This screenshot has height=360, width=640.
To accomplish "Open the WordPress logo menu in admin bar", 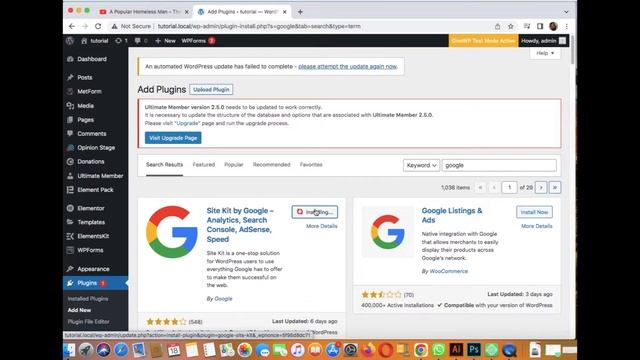I will pyautogui.click(x=70, y=40).
